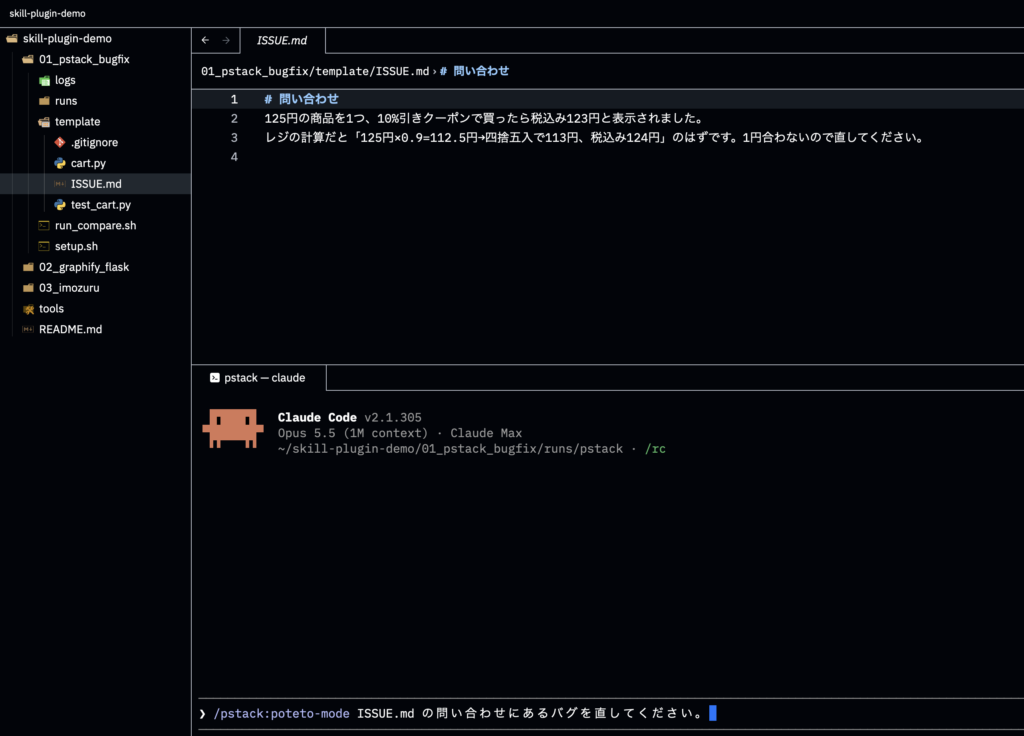Open setup.sh in the file tree
Screen dimensions: 1024x736
(x=76, y=246)
